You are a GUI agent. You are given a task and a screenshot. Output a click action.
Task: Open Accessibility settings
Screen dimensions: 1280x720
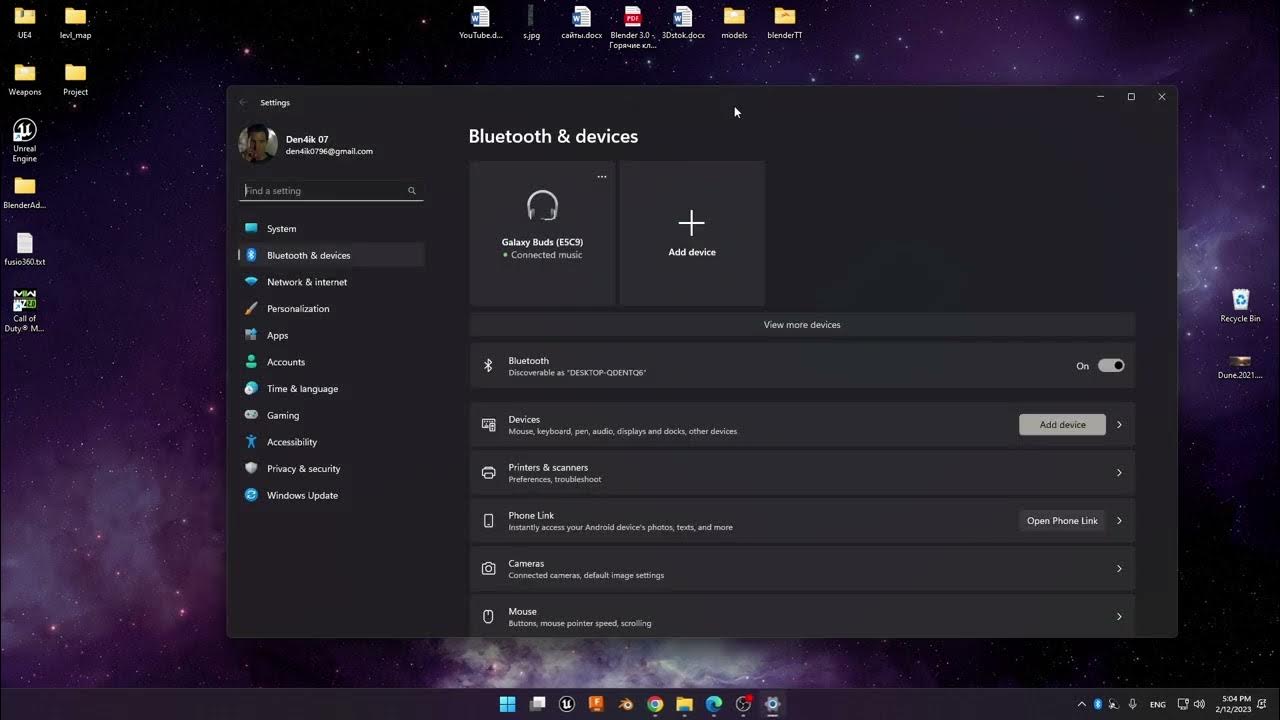point(331,442)
